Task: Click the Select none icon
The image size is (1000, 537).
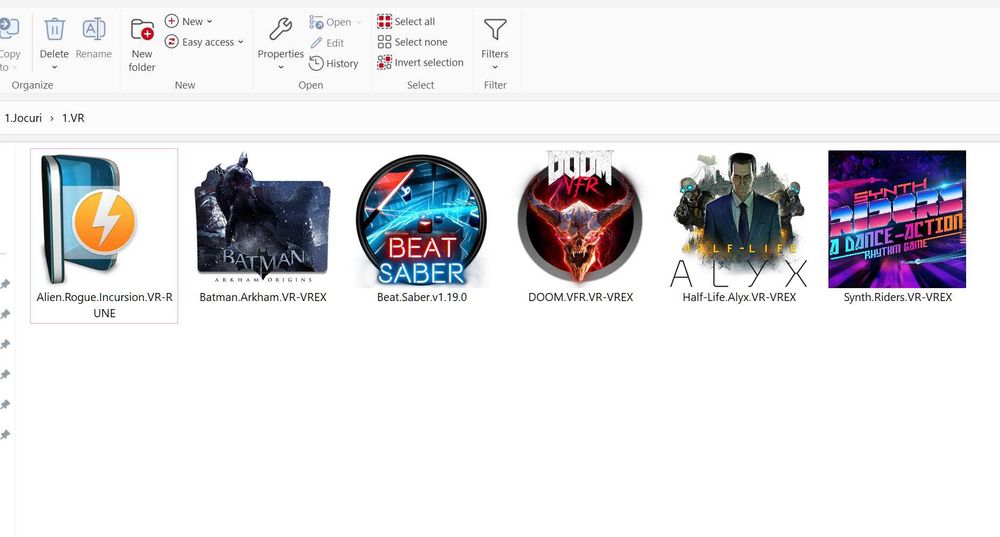Action: (x=385, y=42)
